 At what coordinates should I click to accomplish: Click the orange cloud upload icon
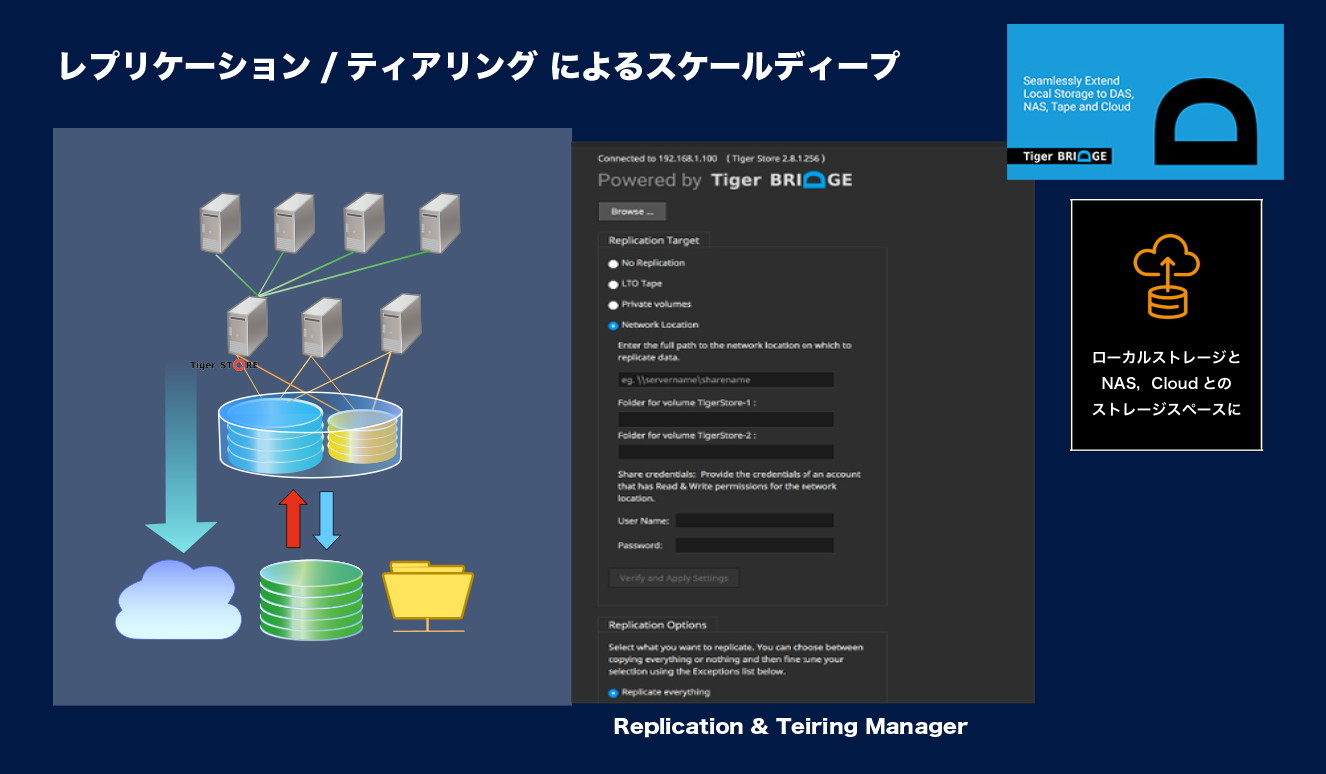pyautogui.click(x=1166, y=276)
